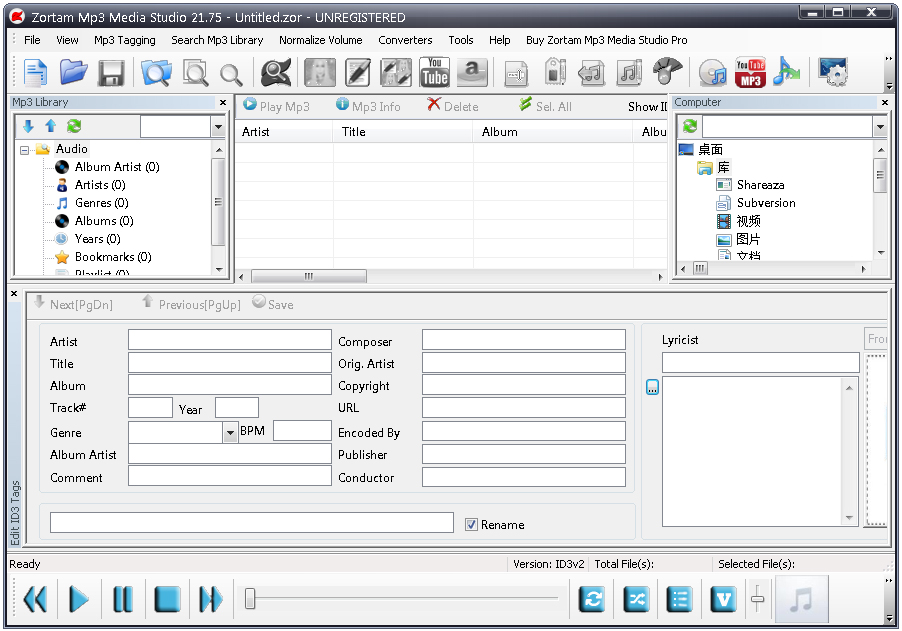Click the plain magnifier search toolbar icon
902x631 pixels.
coord(231,74)
